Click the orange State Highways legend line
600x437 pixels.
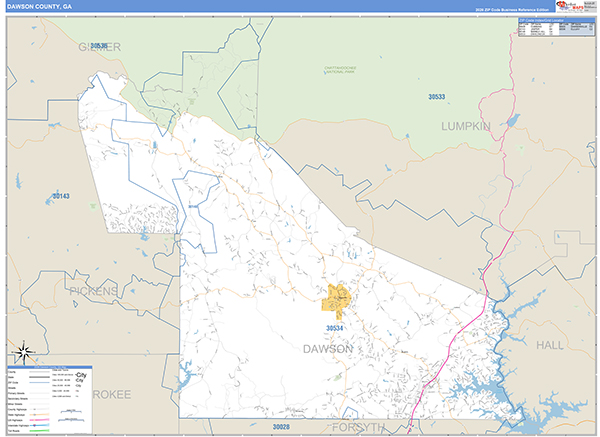pyautogui.click(x=39, y=414)
